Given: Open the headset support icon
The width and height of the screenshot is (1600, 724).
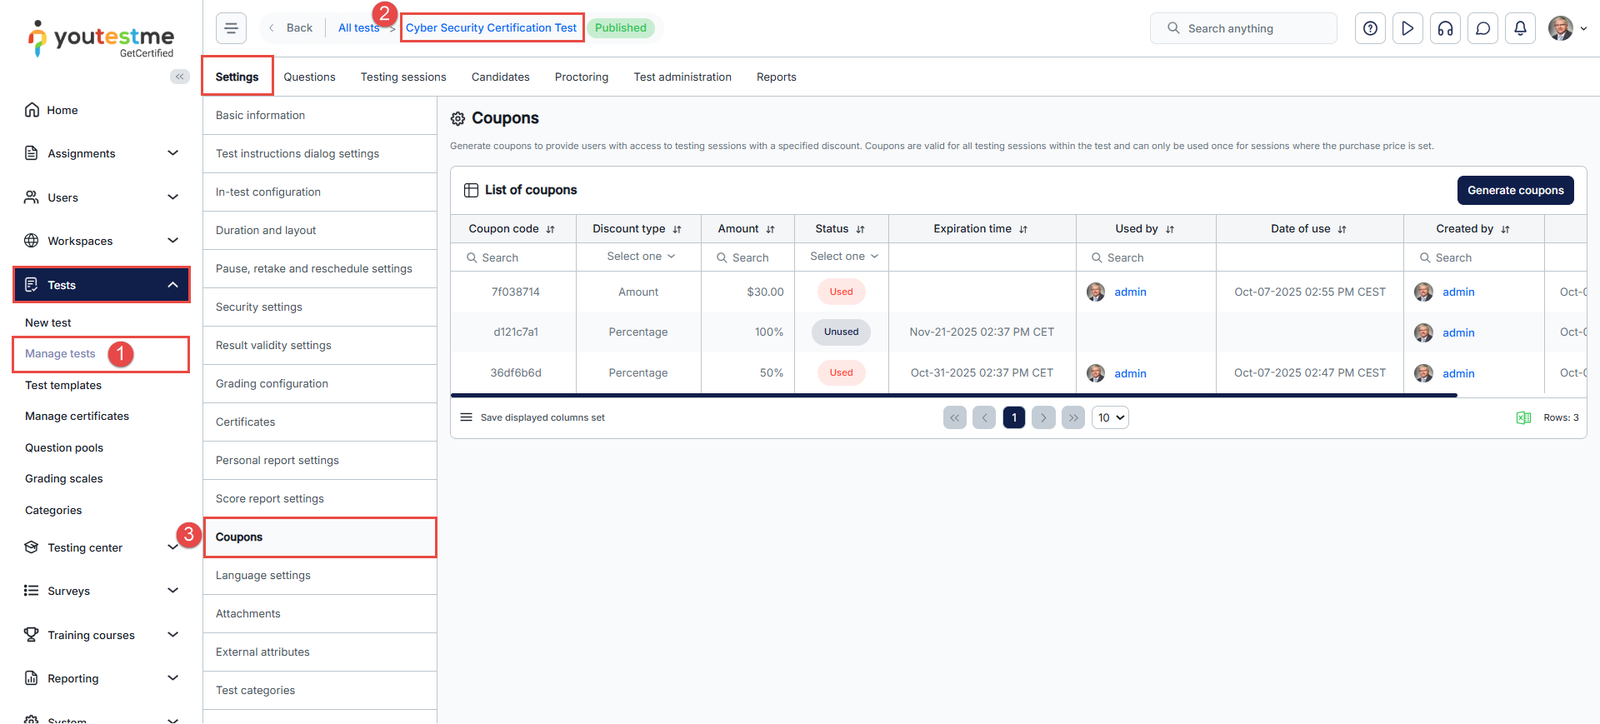Looking at the screenshot, I should tap(1445, 28).
